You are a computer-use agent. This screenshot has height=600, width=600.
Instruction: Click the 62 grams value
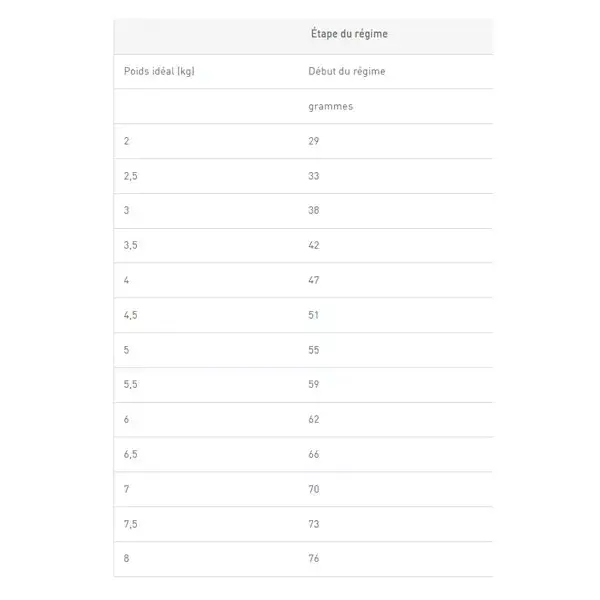pyautogui.click(x=313, y=419)
